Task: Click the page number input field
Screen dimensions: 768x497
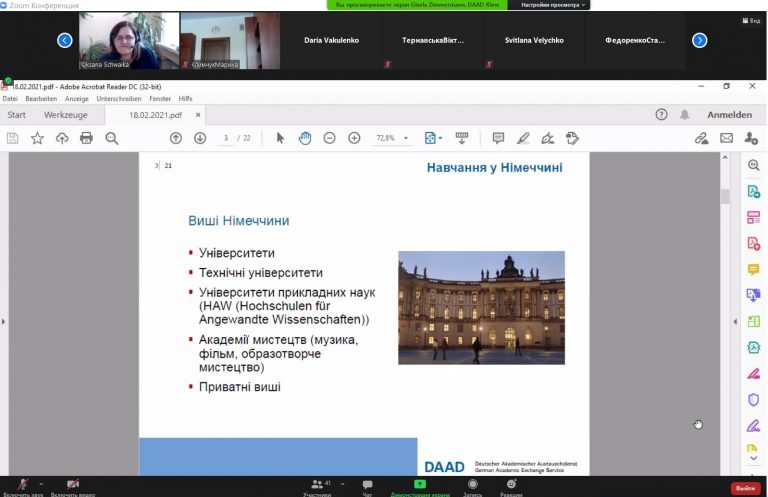Action: (227, 138)
